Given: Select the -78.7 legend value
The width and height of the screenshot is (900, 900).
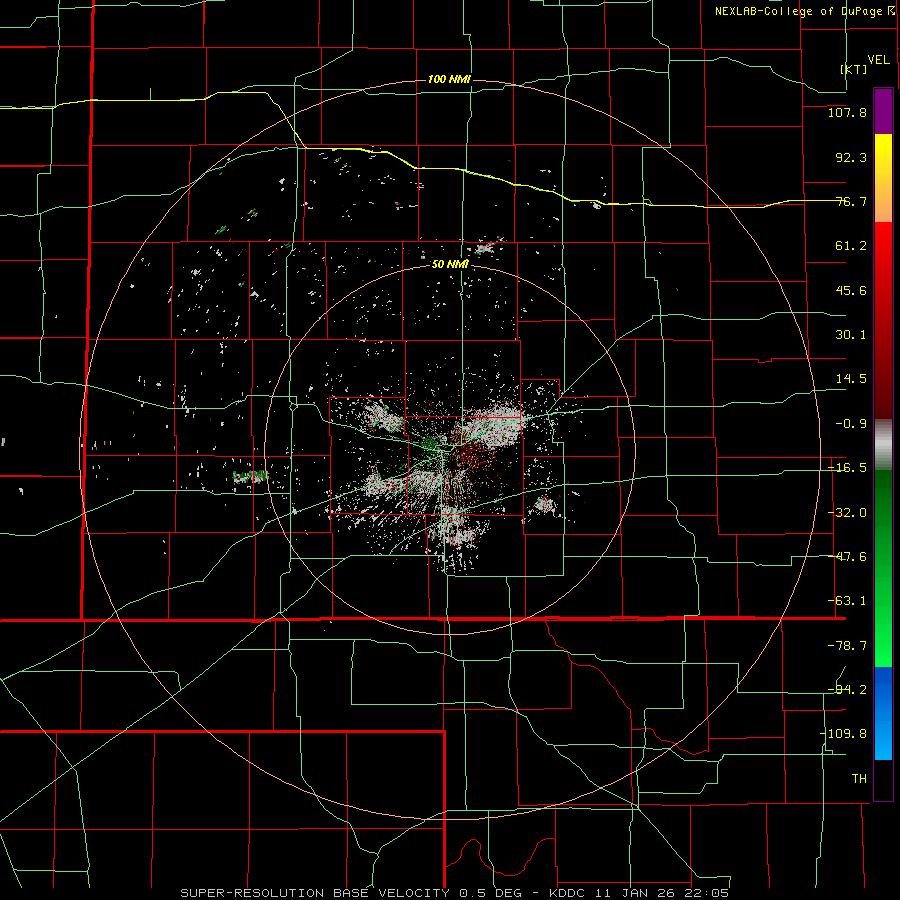Looking at the screenshot, I should [847, 646].
